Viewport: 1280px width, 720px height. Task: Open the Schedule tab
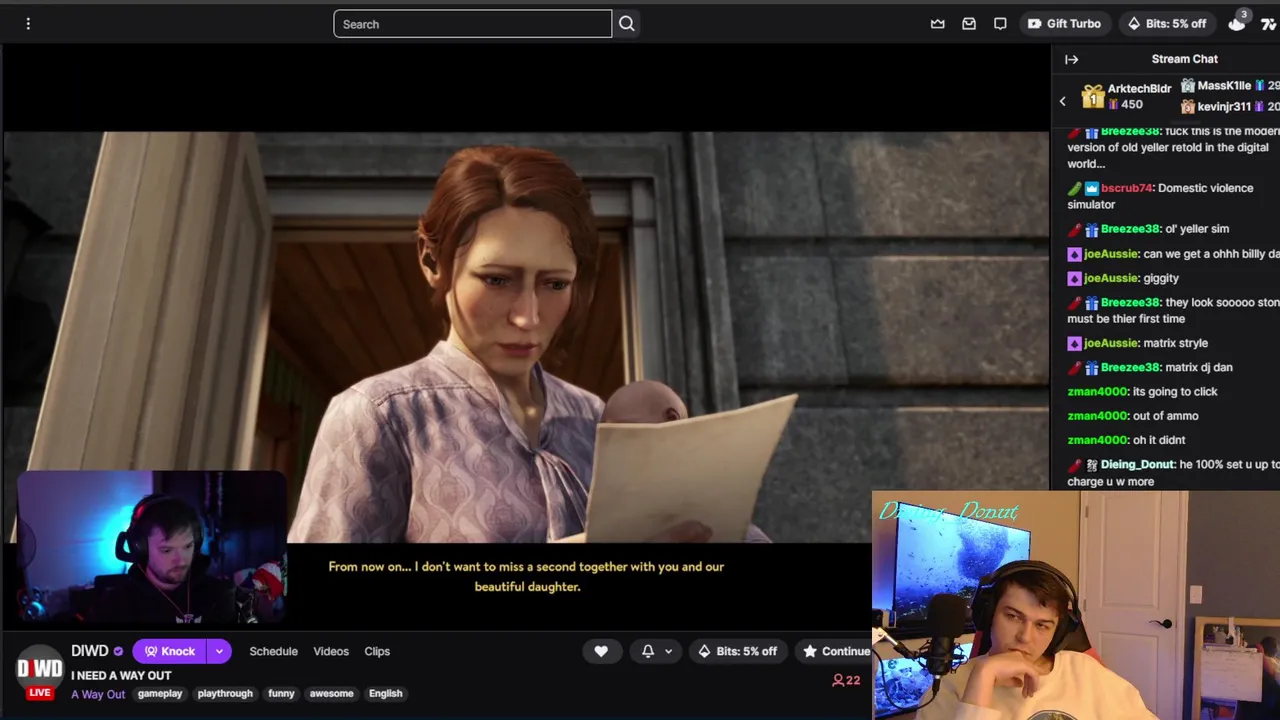[273, 651]
